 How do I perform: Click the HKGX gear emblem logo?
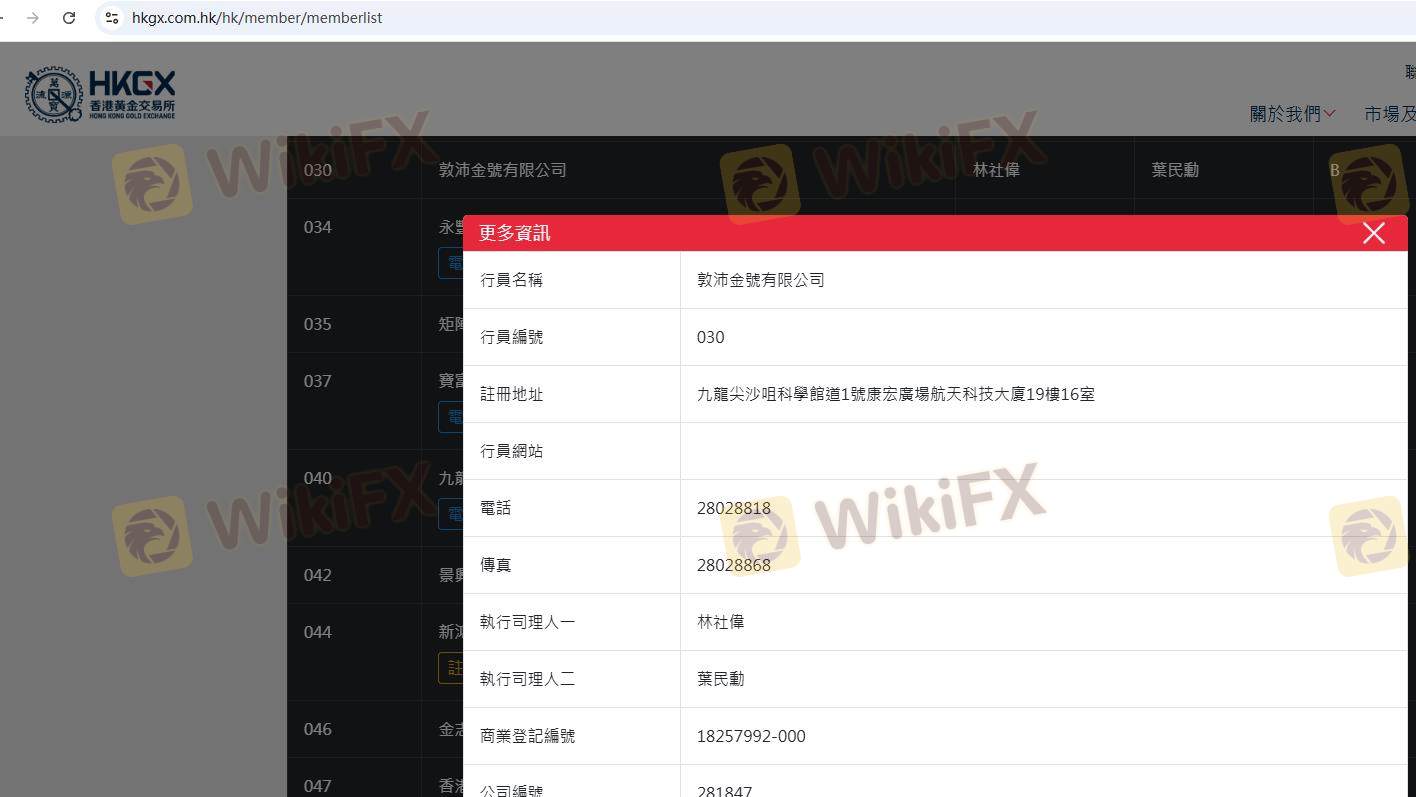click(x=54, y=95)
